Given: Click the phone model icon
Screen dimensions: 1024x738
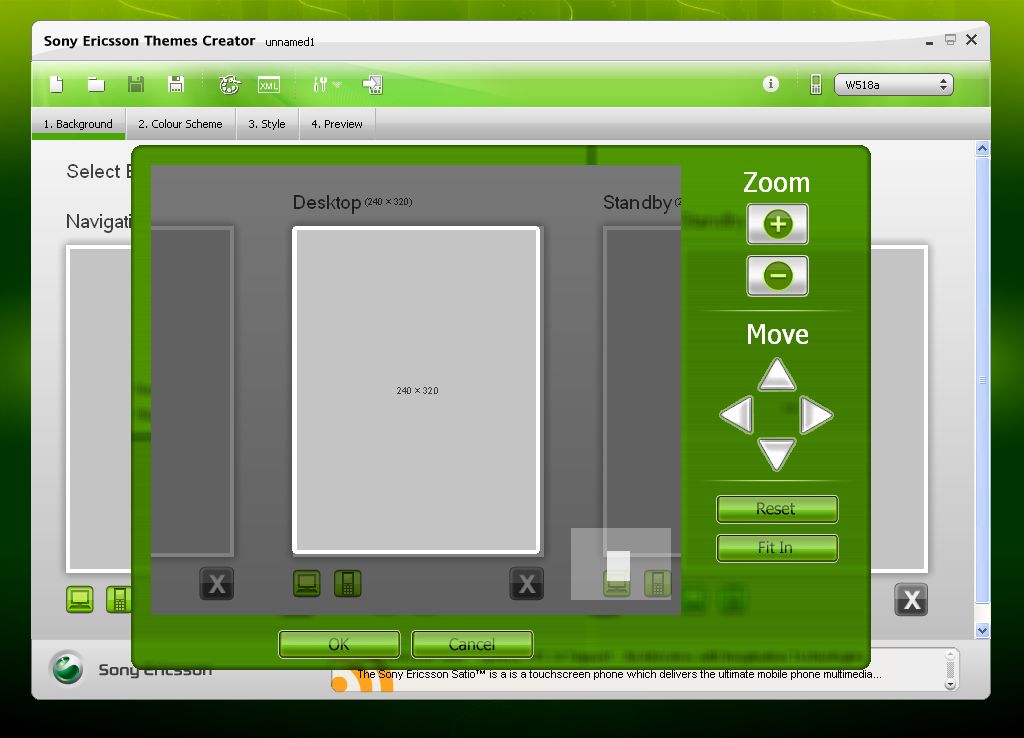Looking at the screenshot, I should [816, 84].
